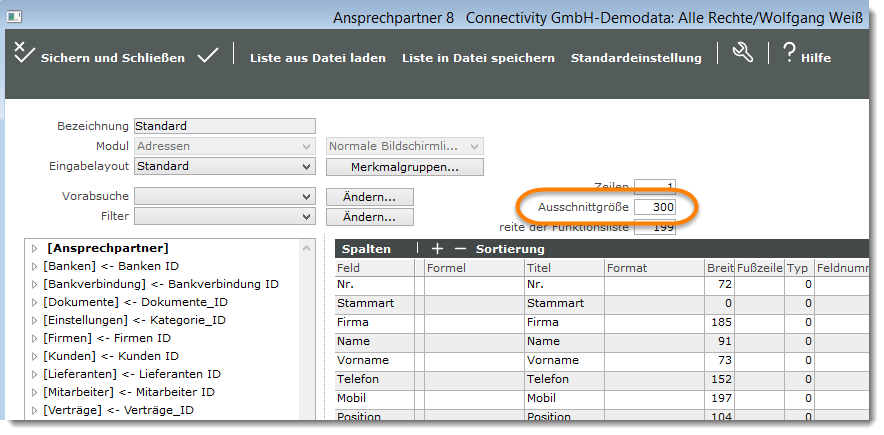Screen dimensions: 884x435
Task: Click the standalone save checkmark icon
Action: tap(207, 56)
